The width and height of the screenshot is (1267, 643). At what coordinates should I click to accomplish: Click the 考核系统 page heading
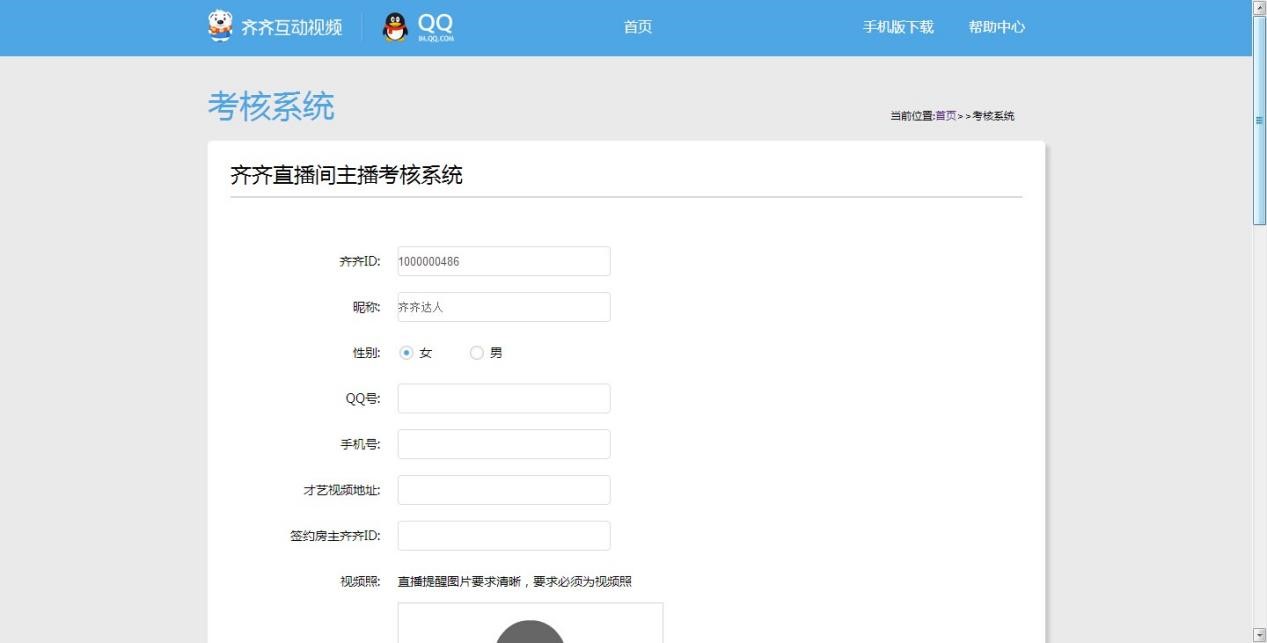tap(271, 106)
